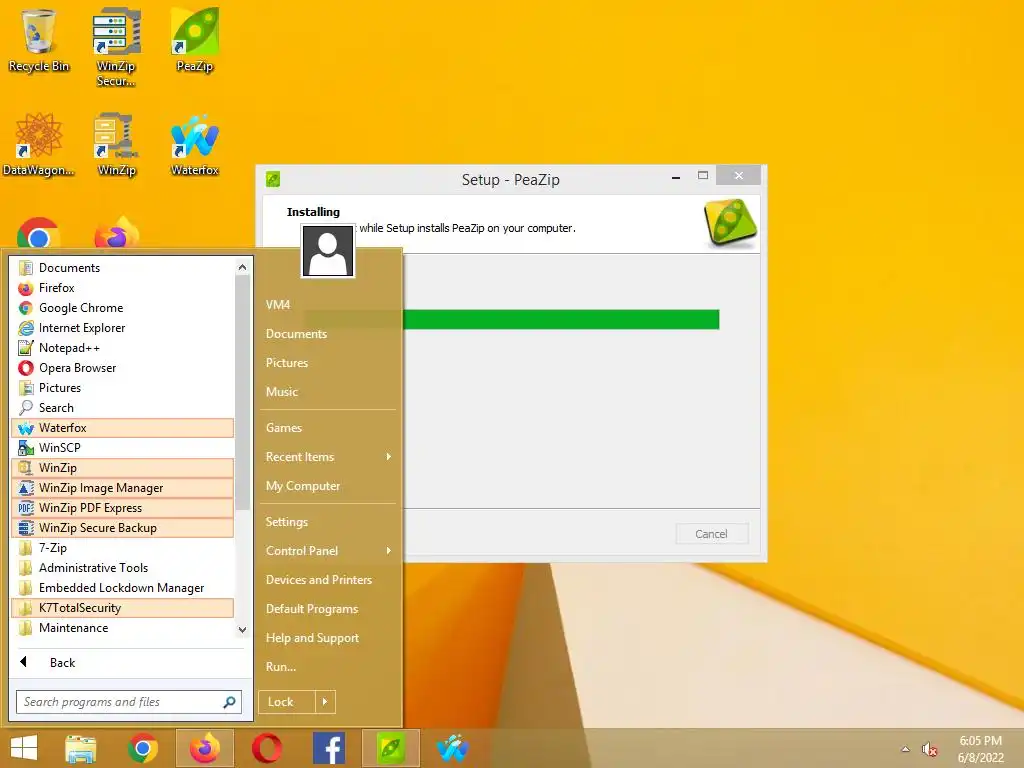Expand the Embedded Lockdown Manager folder
Viewport: 1024px width, 768px height.
coord(123,588)
